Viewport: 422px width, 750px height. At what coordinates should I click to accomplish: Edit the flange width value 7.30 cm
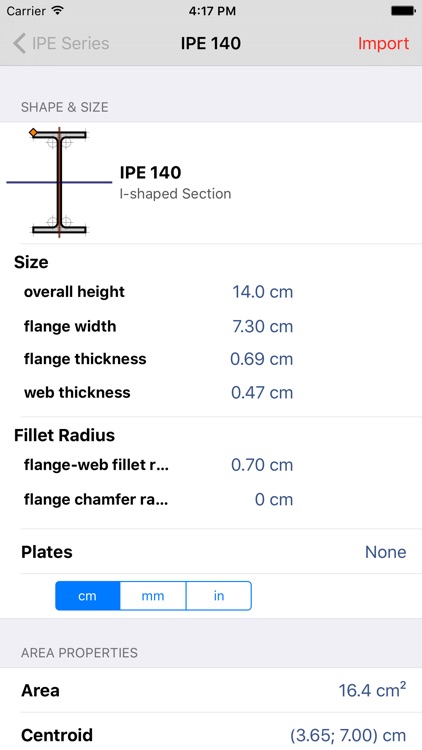[262, 327]
